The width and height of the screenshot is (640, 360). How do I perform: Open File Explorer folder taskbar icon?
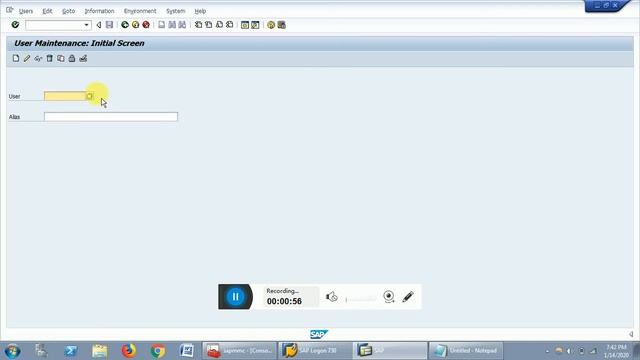coord(100,351)
